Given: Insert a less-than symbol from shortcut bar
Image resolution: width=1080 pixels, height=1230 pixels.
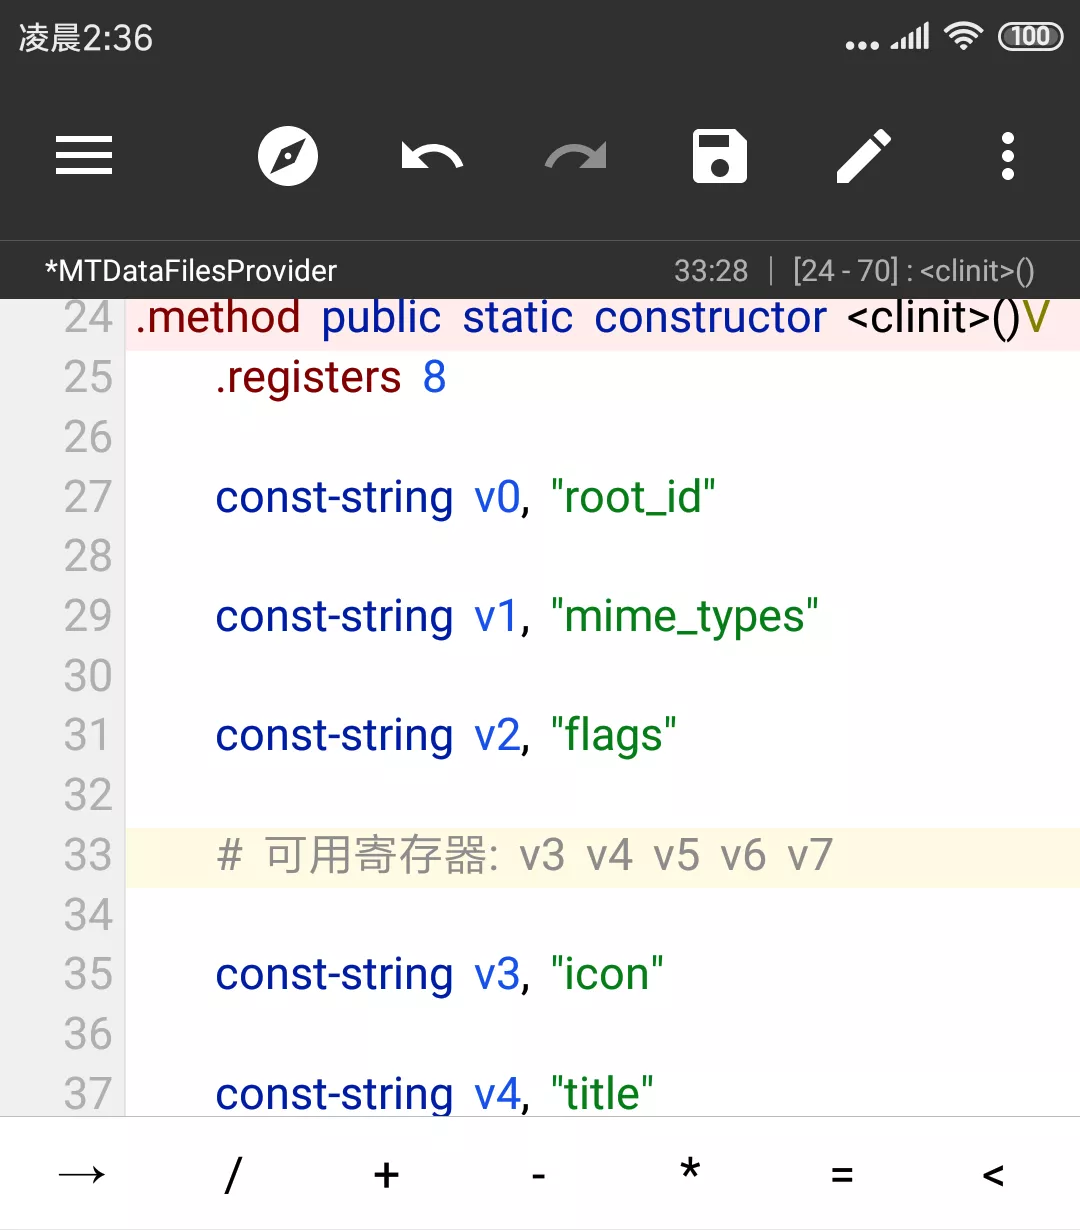Looking at the screenshot, I should point(993,1174).
